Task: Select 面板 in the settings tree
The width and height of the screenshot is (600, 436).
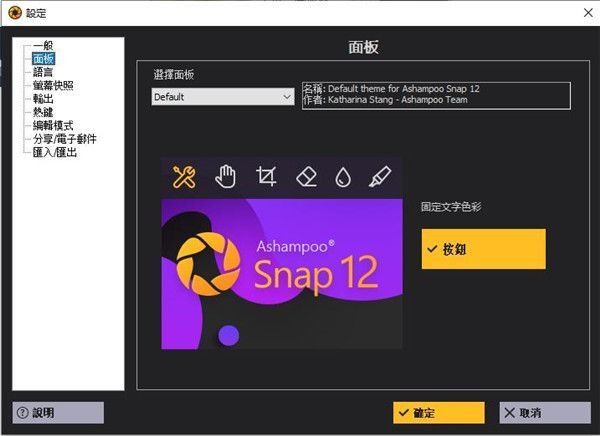Action: tap(43, 59)
